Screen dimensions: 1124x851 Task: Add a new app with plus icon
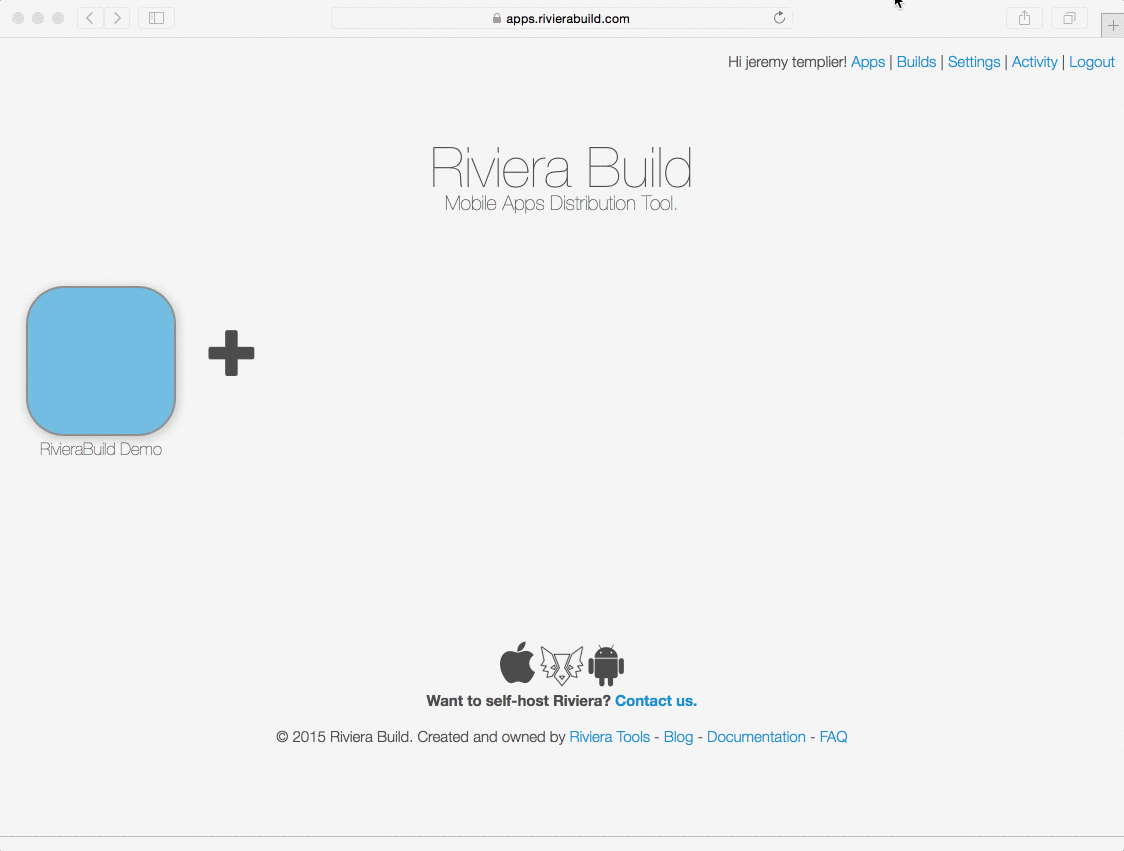pos(232,353)
